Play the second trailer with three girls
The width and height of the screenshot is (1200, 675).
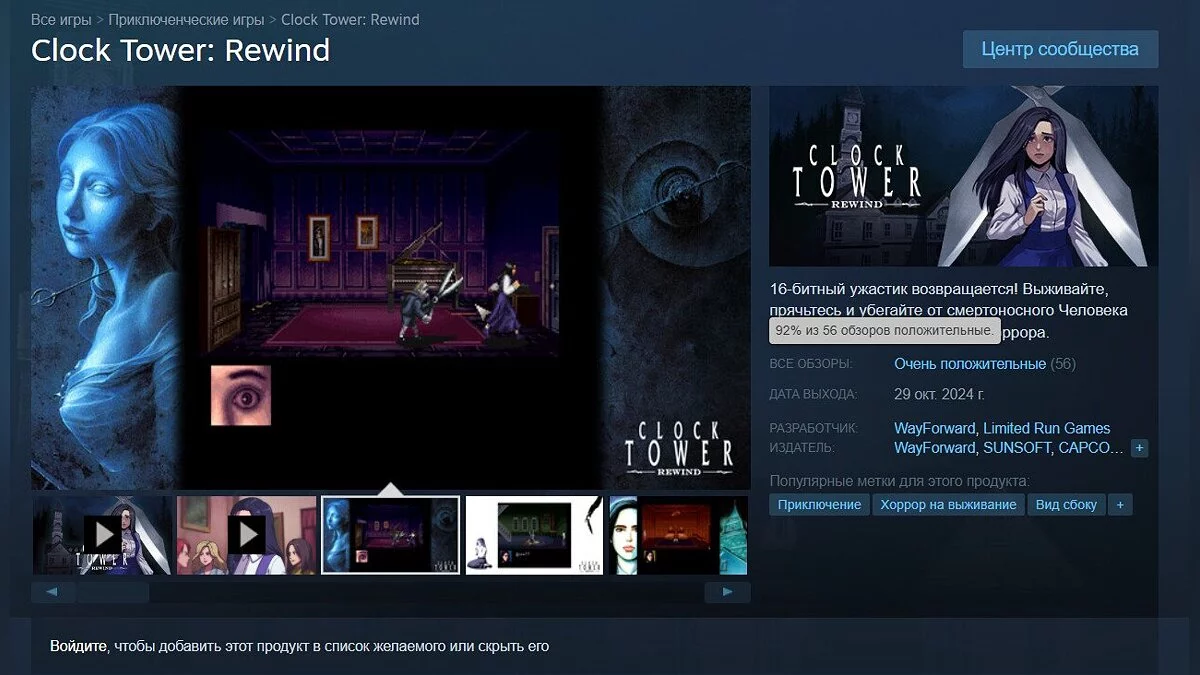tap(246, 535)
